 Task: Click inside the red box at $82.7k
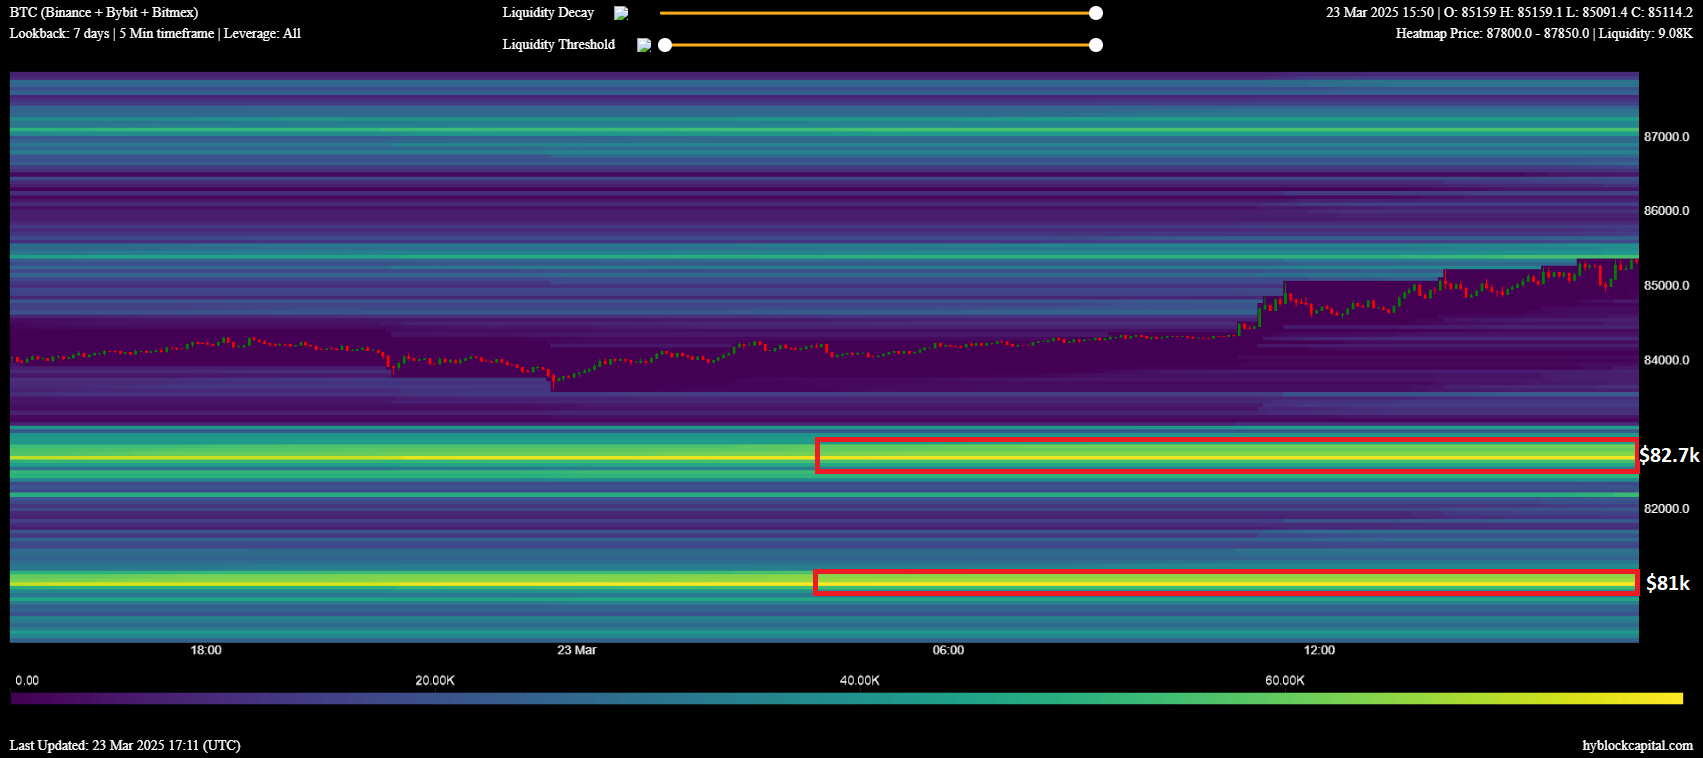point(1225,455)
